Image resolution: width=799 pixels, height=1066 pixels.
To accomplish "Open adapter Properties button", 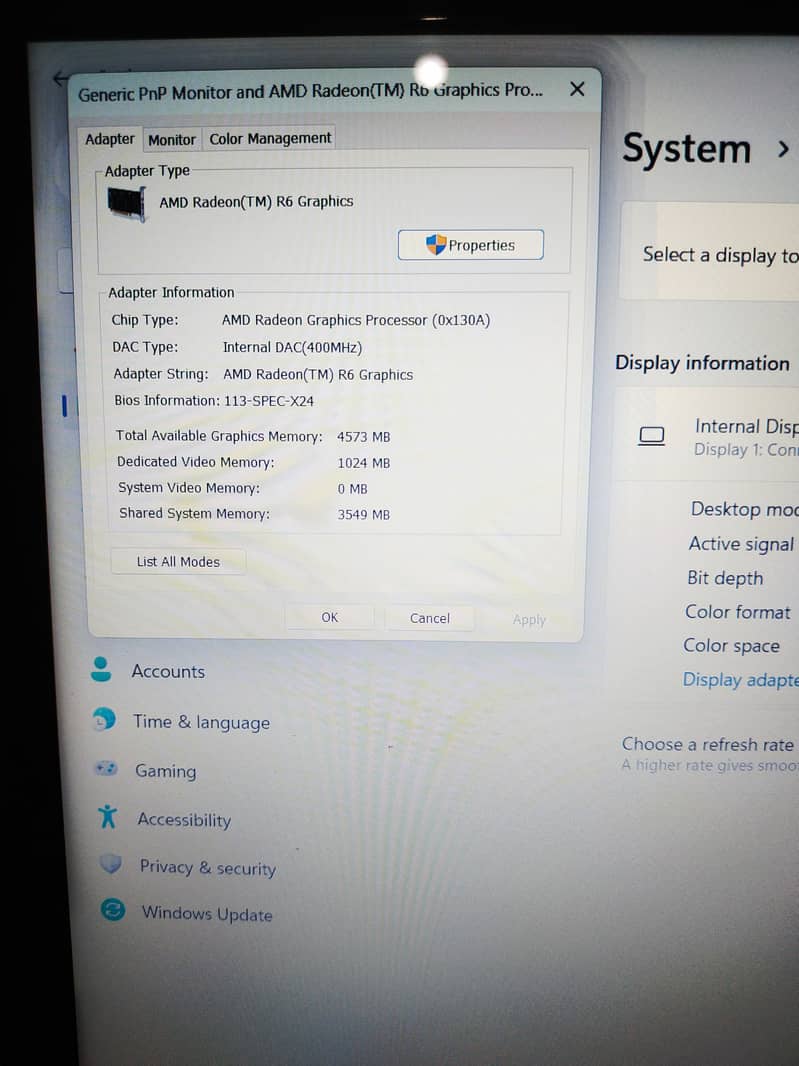I will point(471,245).
